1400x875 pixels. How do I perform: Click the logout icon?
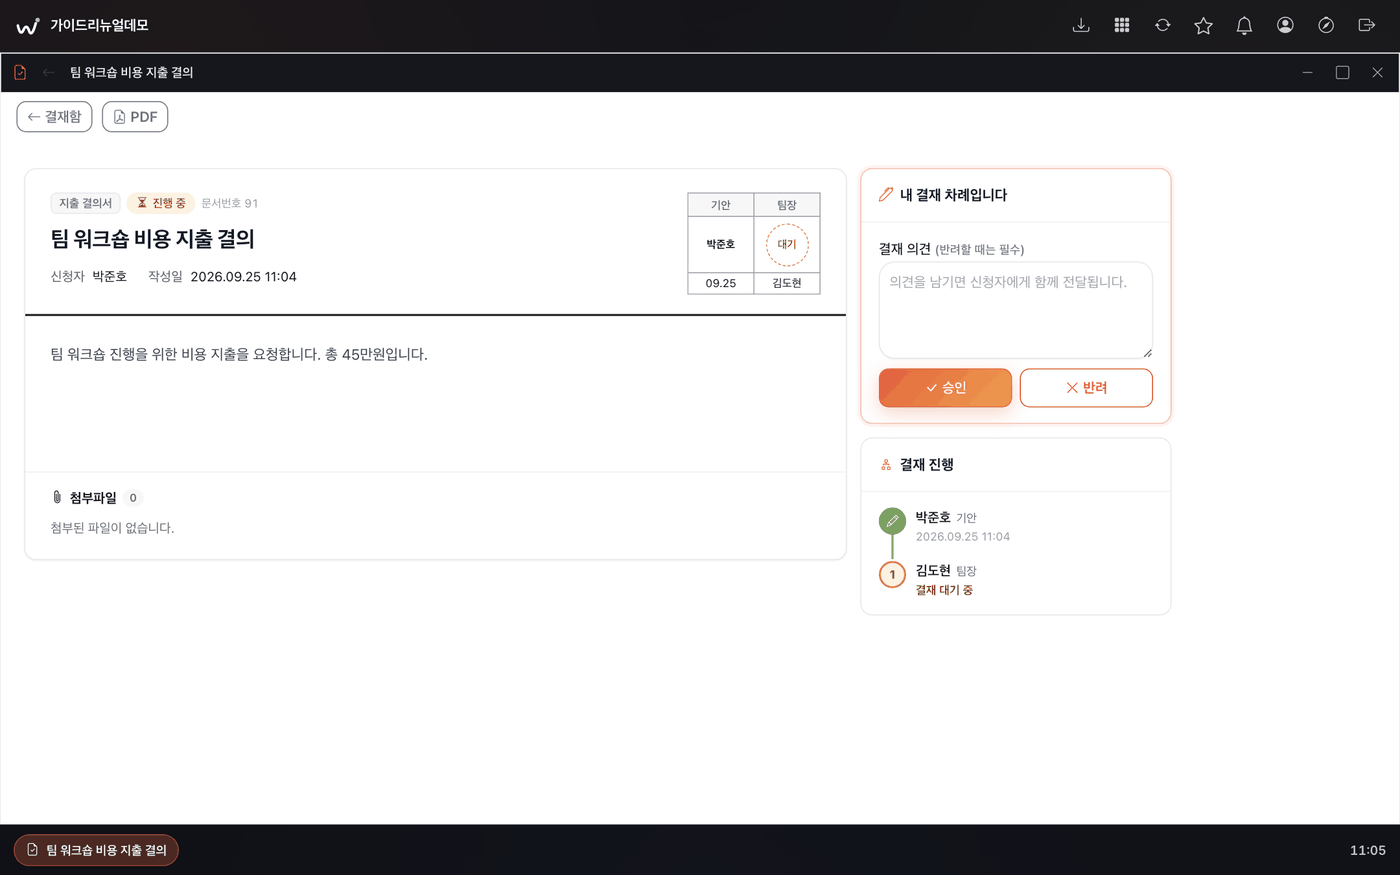pyautogui.click(x=1367, y=25)
